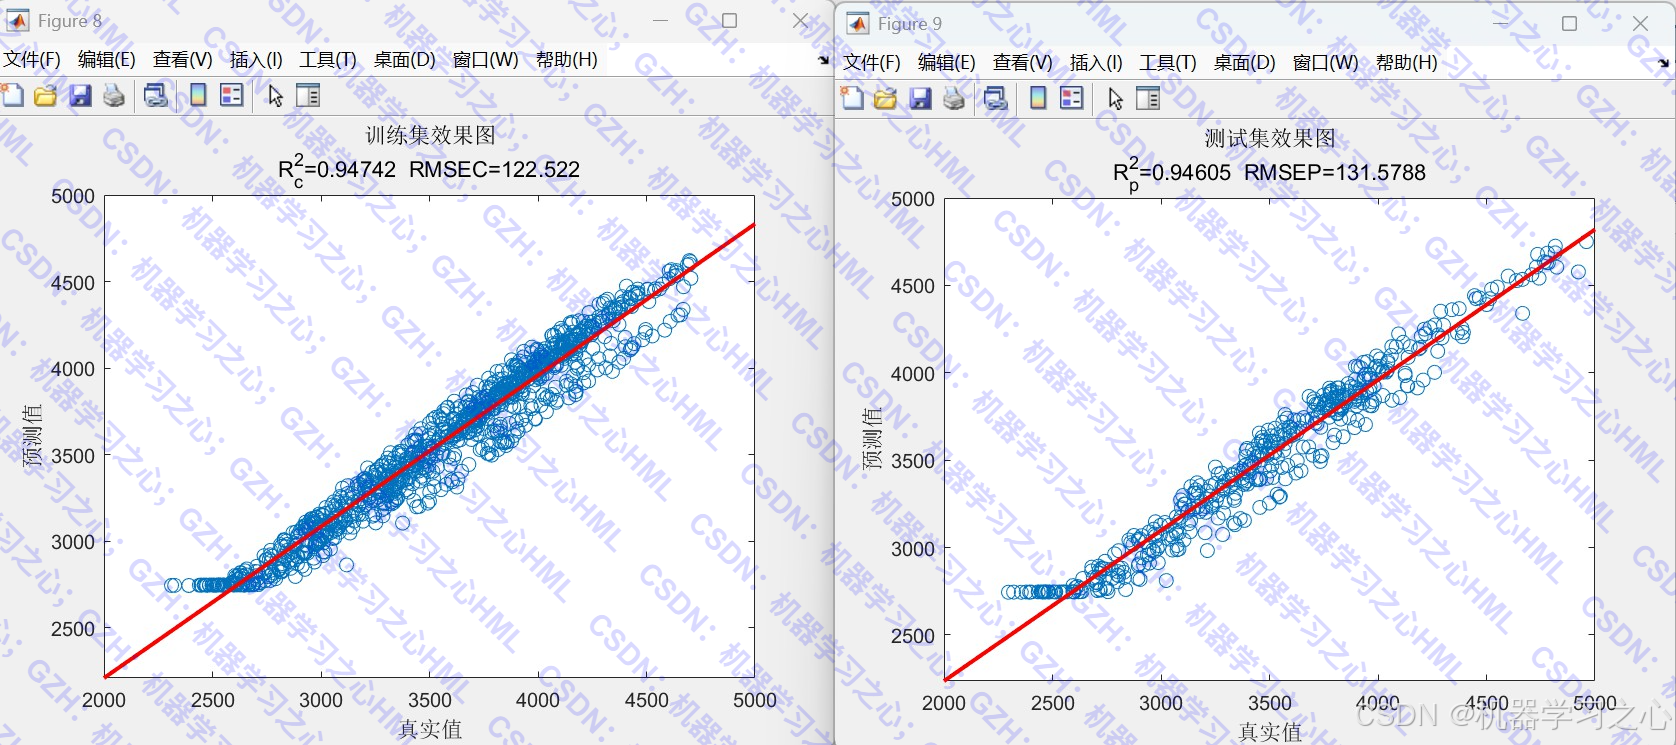Open 编辑(E) menu in Figure 9
Screen dimensions: 1676x745
(x=946, y=63)
